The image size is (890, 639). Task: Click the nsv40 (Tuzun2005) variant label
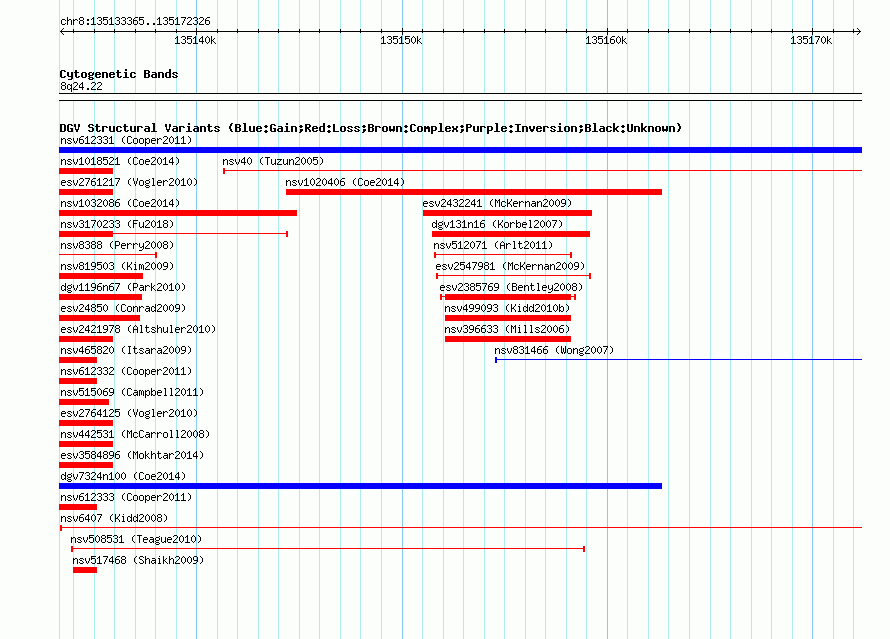[273, 161]
